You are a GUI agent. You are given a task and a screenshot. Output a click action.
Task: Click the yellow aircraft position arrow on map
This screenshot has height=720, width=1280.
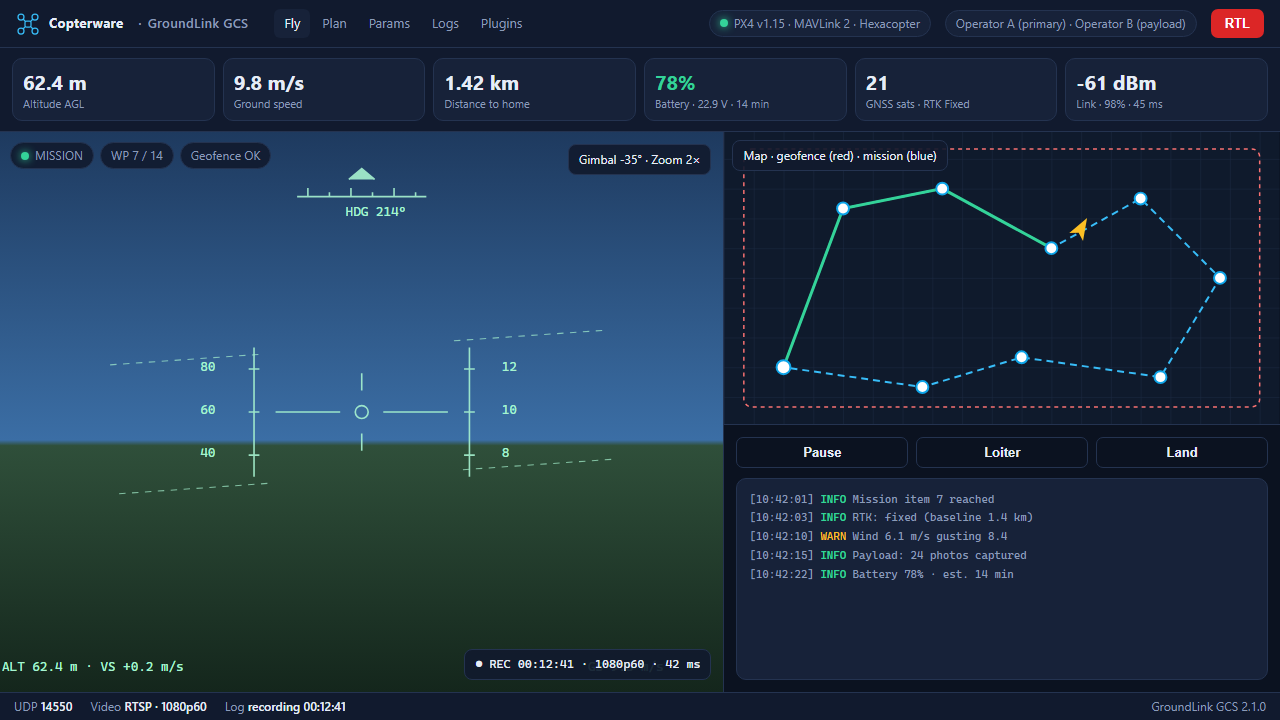(x=1079, y=229)
